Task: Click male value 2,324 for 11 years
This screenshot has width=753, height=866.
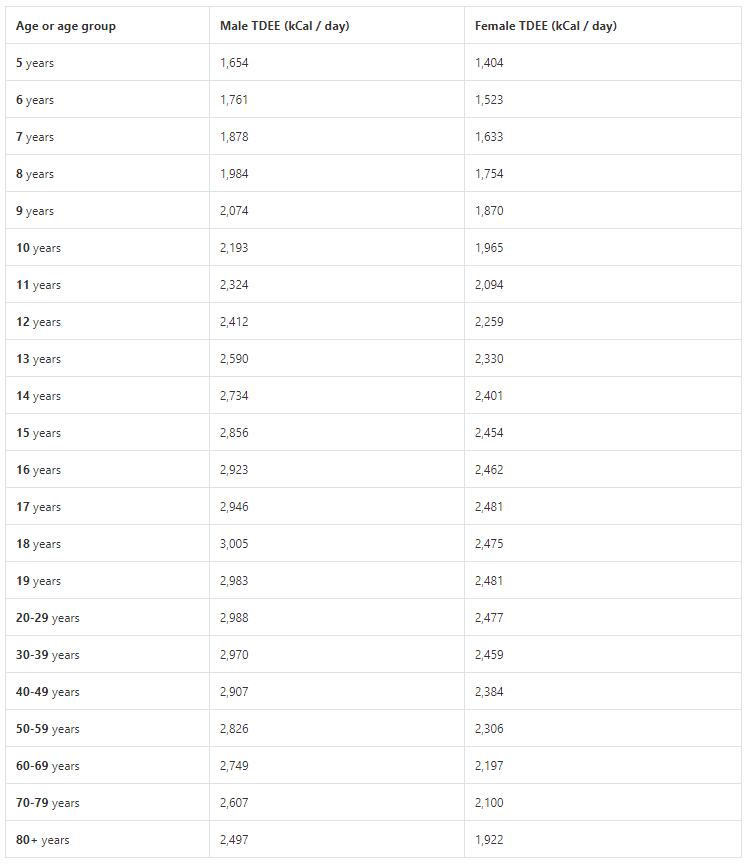Action: coord(234,285)
